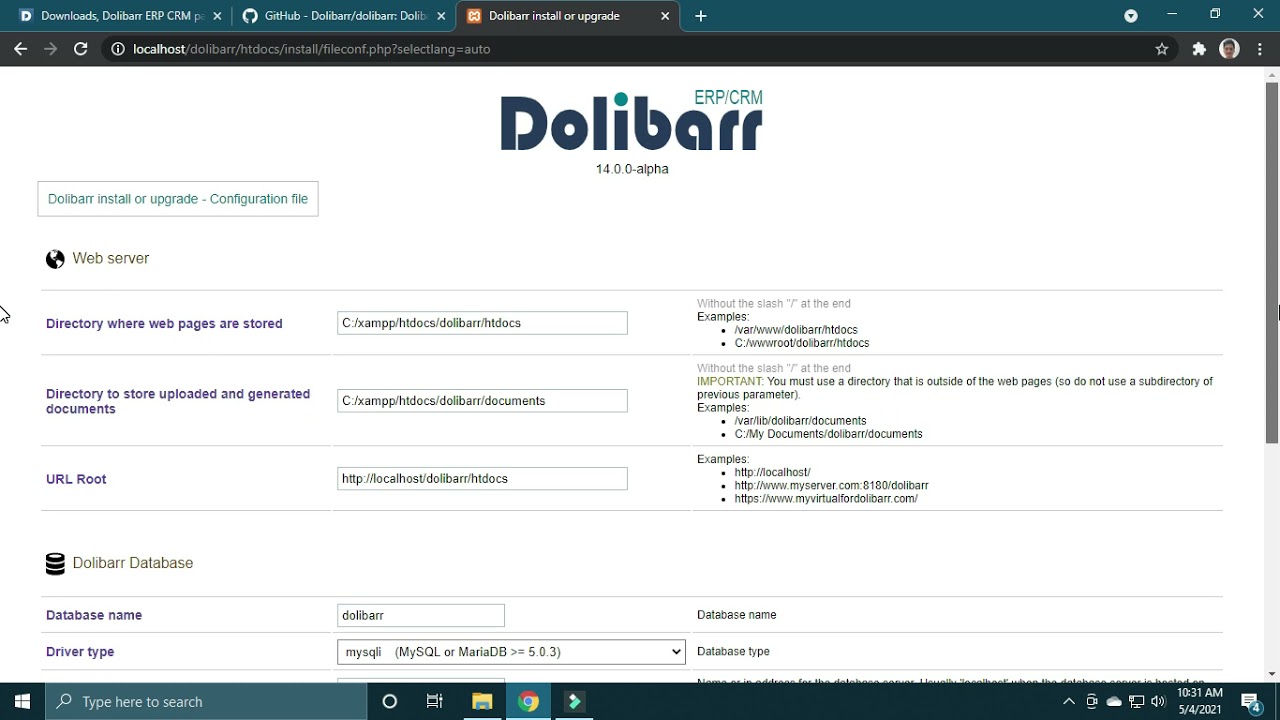Screen dimensions: 1280x720
Task: Click the Database type description text
Action: coord(733,652)
